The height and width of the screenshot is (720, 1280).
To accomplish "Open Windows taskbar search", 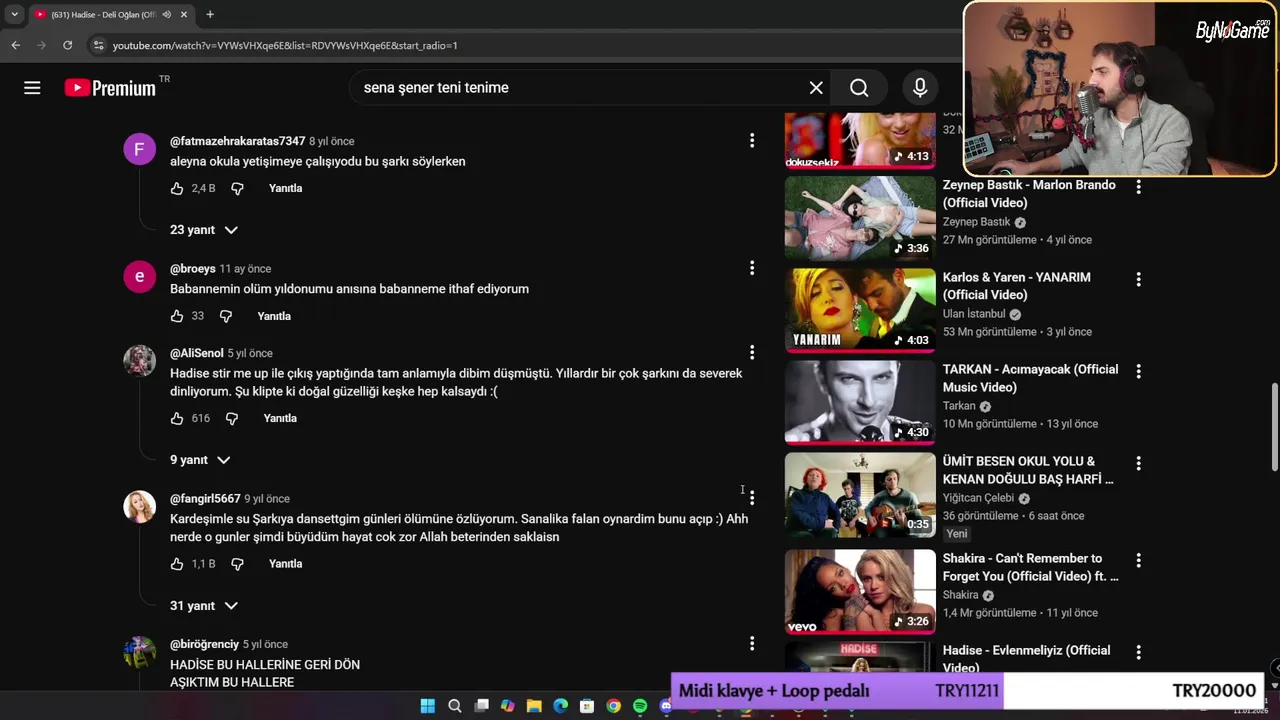I will [x=455, y=706].
